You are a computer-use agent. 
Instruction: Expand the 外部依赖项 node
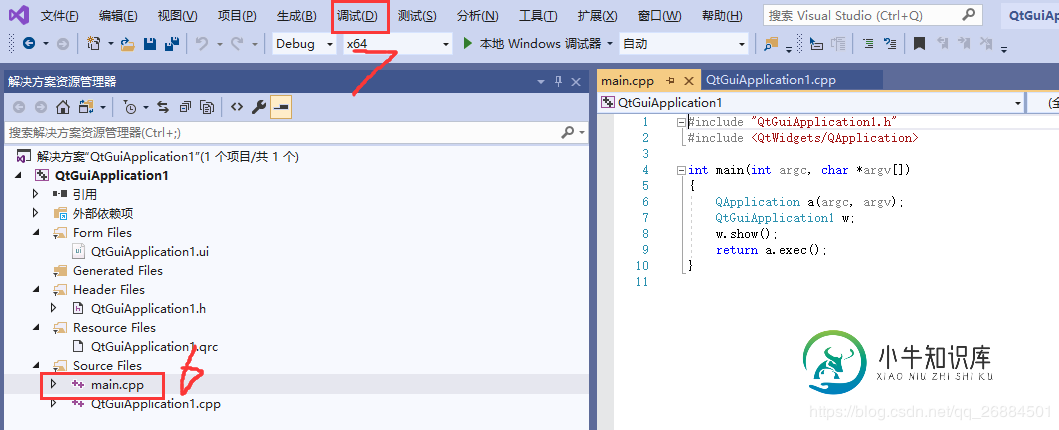tap(36, 213)
